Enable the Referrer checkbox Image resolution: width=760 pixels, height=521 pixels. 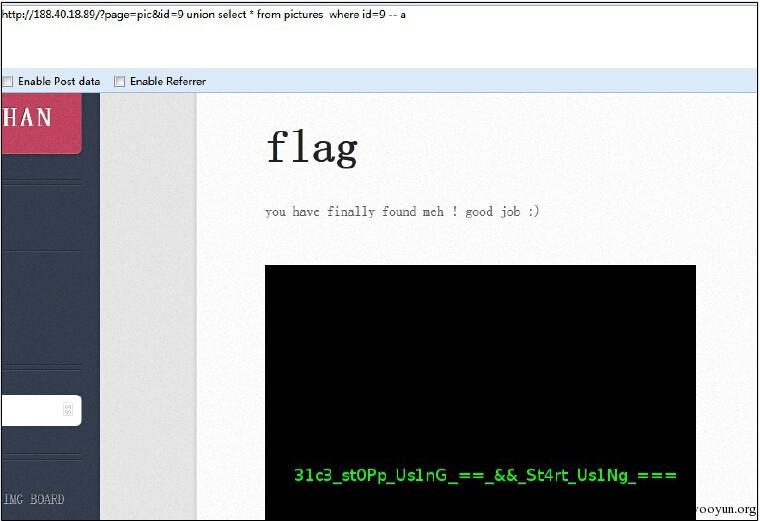pos(119,81)
